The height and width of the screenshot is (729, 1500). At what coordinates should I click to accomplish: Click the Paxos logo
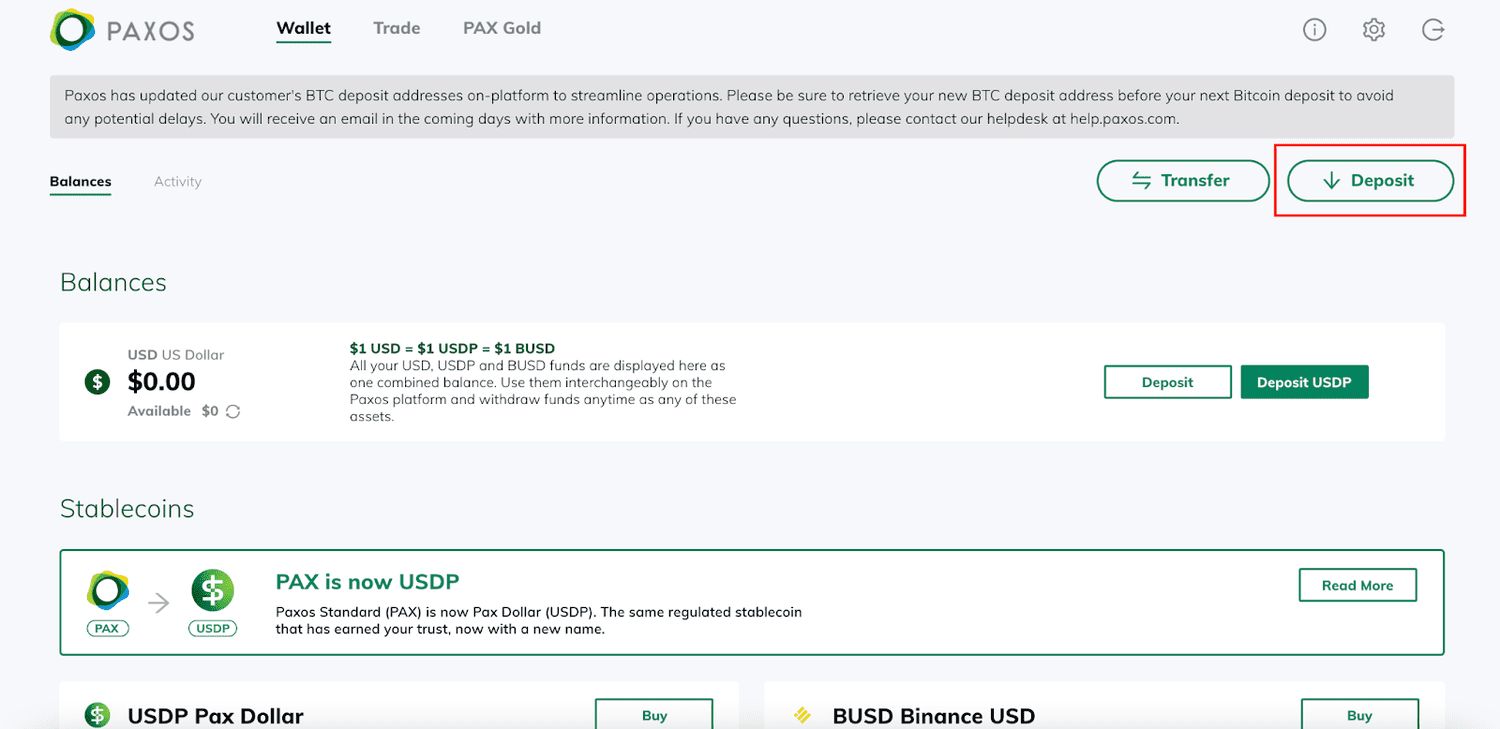pos(122,30)
